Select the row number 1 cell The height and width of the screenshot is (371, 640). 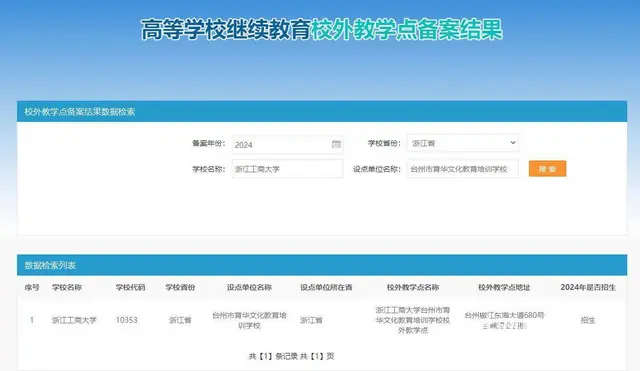(x=32, y=320)
